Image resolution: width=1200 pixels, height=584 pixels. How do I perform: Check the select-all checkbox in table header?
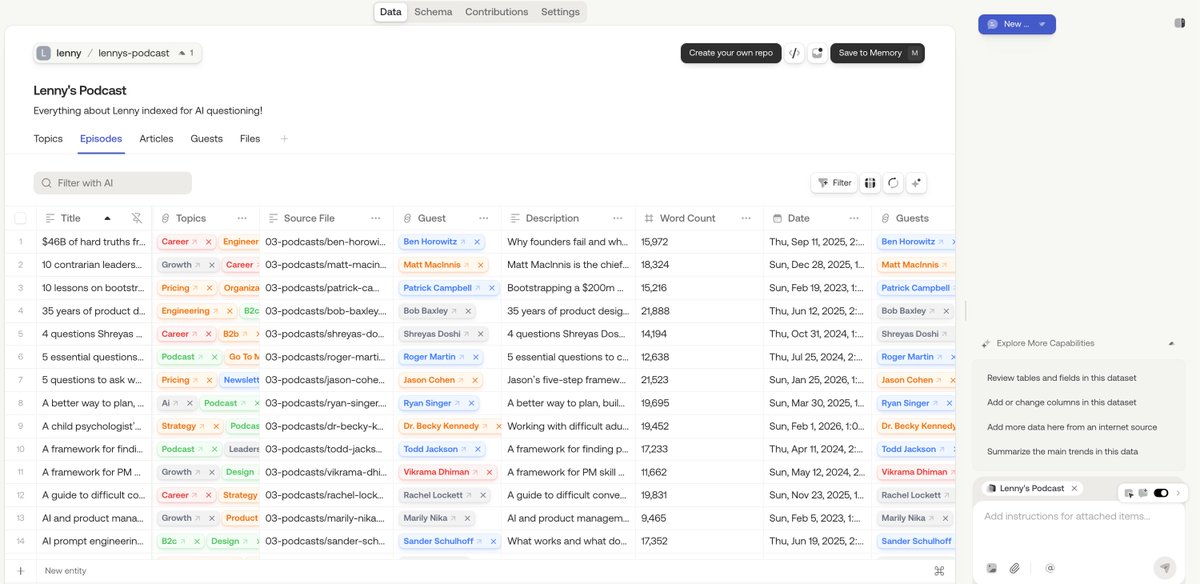[x=20, y=218]
